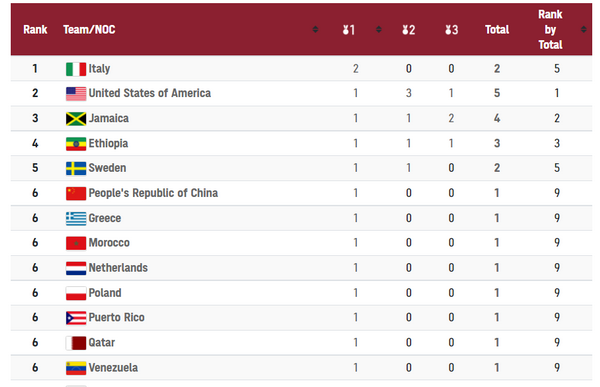600x387 pixels.
Task: Click the Jamaica flag icon
Action: coord(76,119)
